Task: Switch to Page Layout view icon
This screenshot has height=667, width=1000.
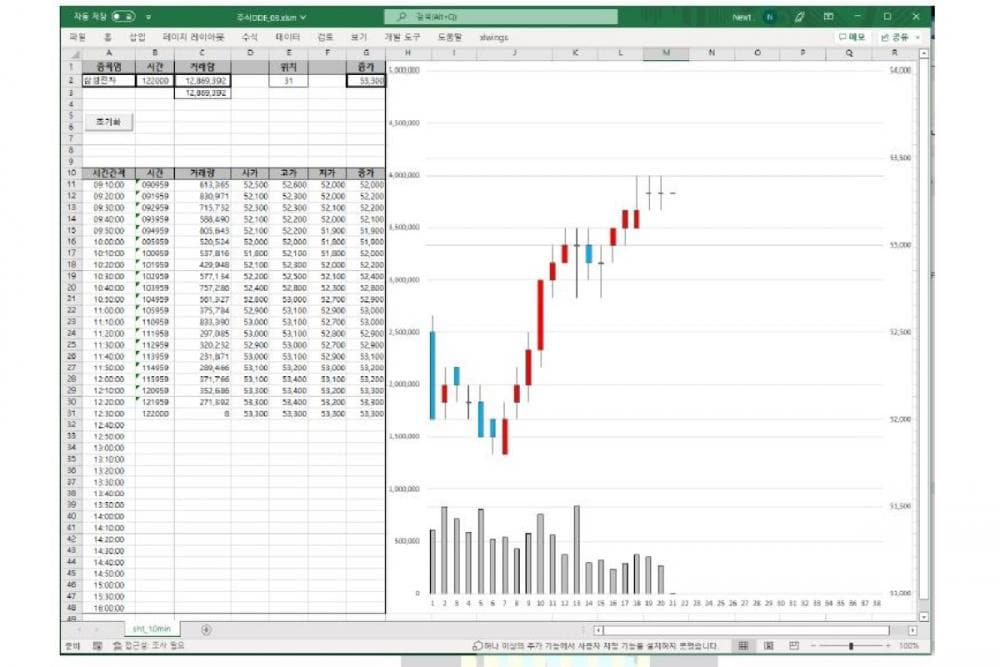Action: pyautogui.click(x=769, y=646)
